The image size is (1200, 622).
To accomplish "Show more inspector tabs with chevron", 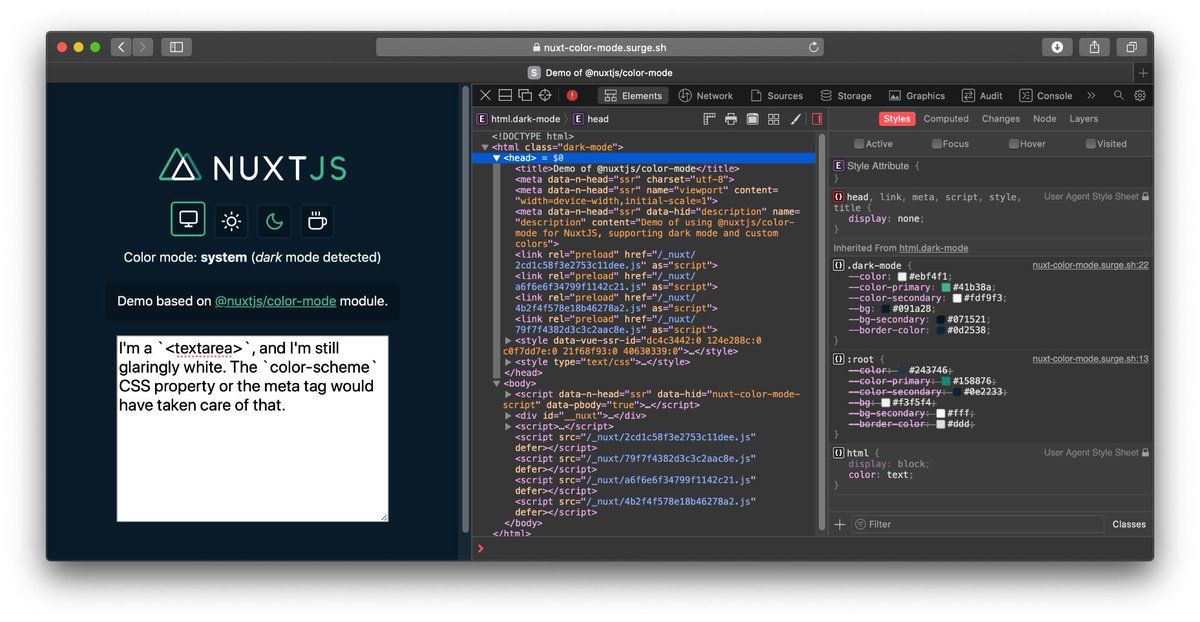I will tap(1091, 96).
